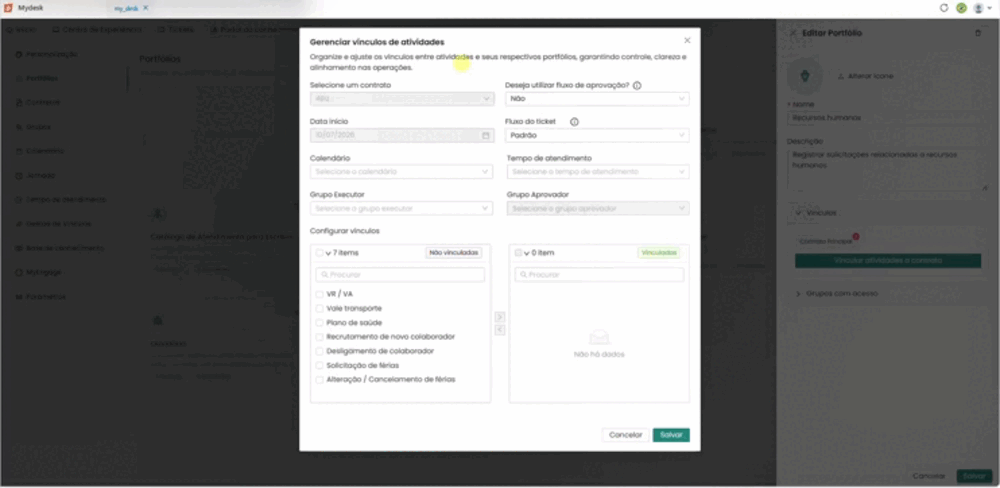Click Cancelar in the dialog
Screen dimensions: 1000x488
(x=625, y=435)
